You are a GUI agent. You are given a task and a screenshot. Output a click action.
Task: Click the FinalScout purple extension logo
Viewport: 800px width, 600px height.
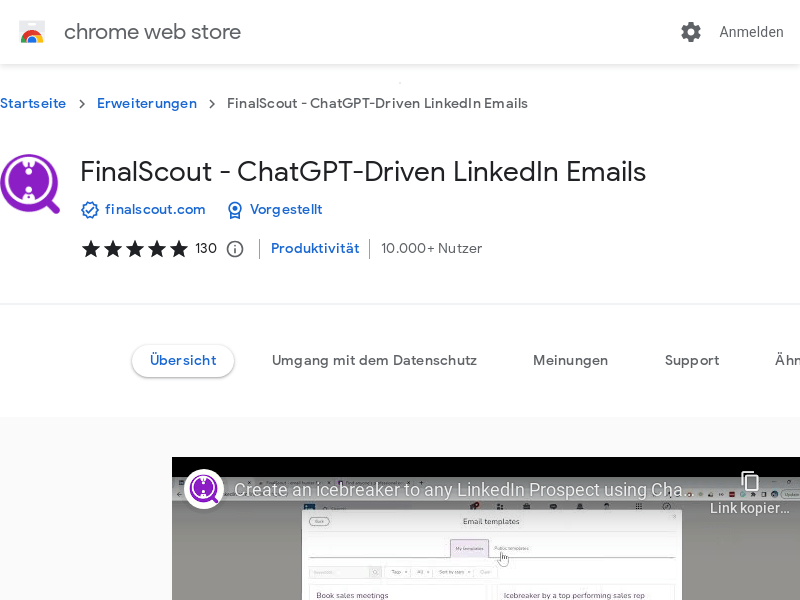pyautogui.click(x=30, y=184)
